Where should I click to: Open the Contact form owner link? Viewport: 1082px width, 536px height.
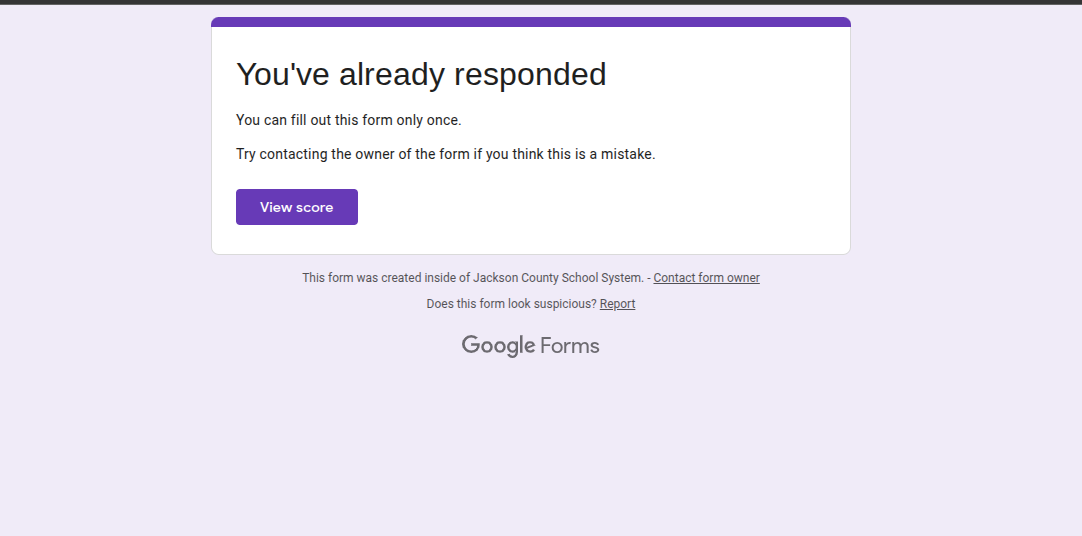706,278
